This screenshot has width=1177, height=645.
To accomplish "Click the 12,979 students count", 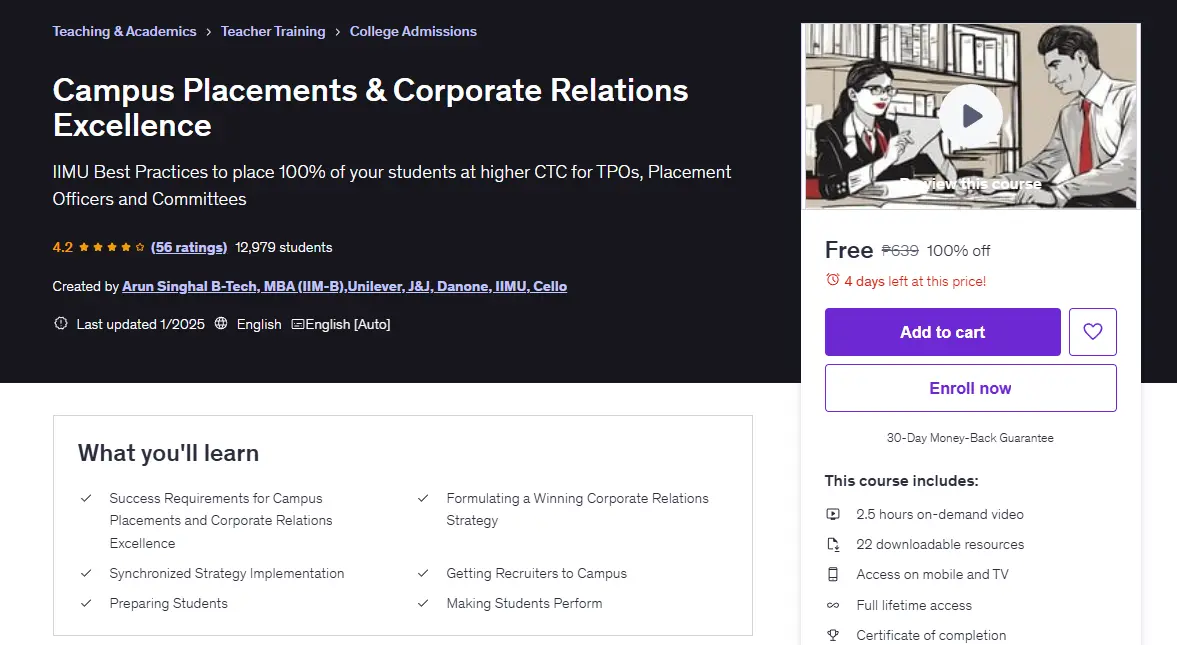I will click(284, 247).
